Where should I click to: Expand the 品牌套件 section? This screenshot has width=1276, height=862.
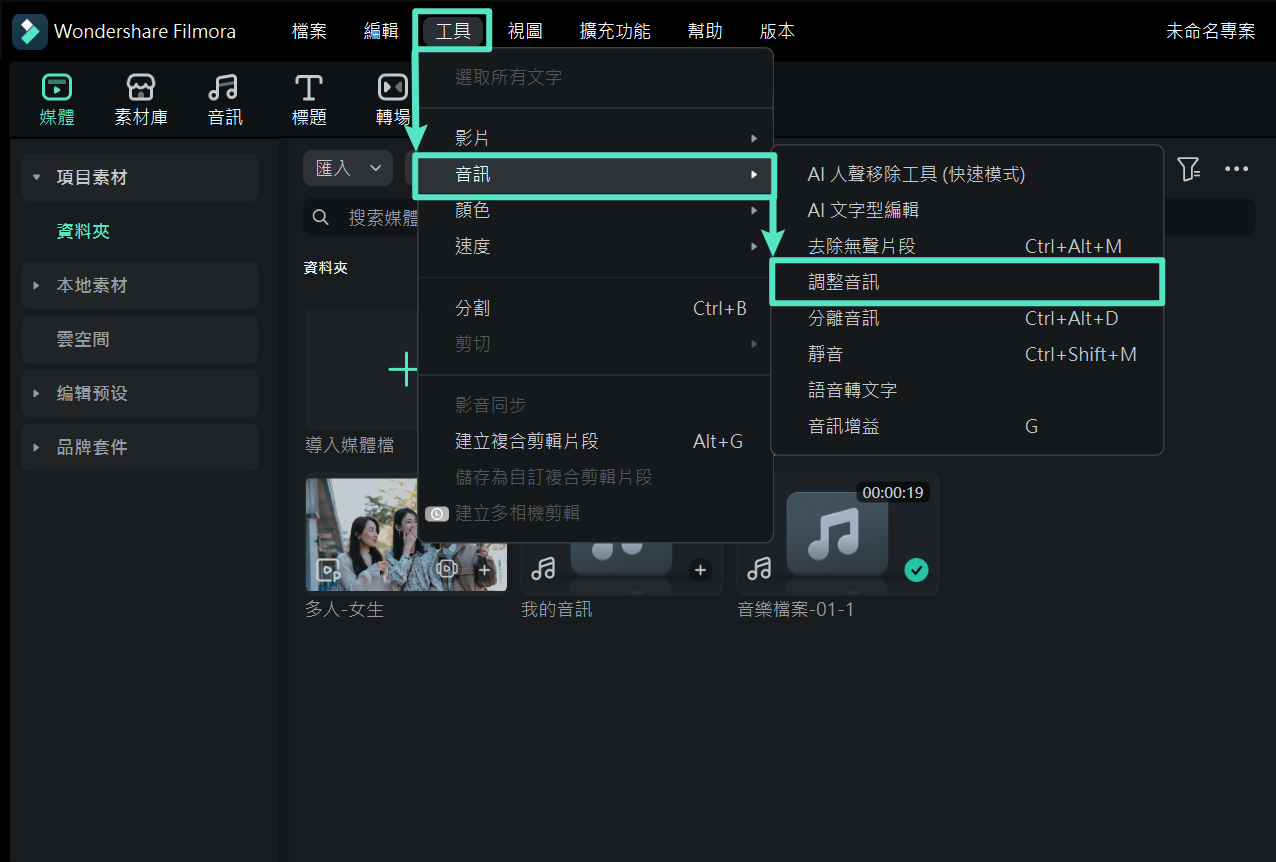[x=37, y=448]
